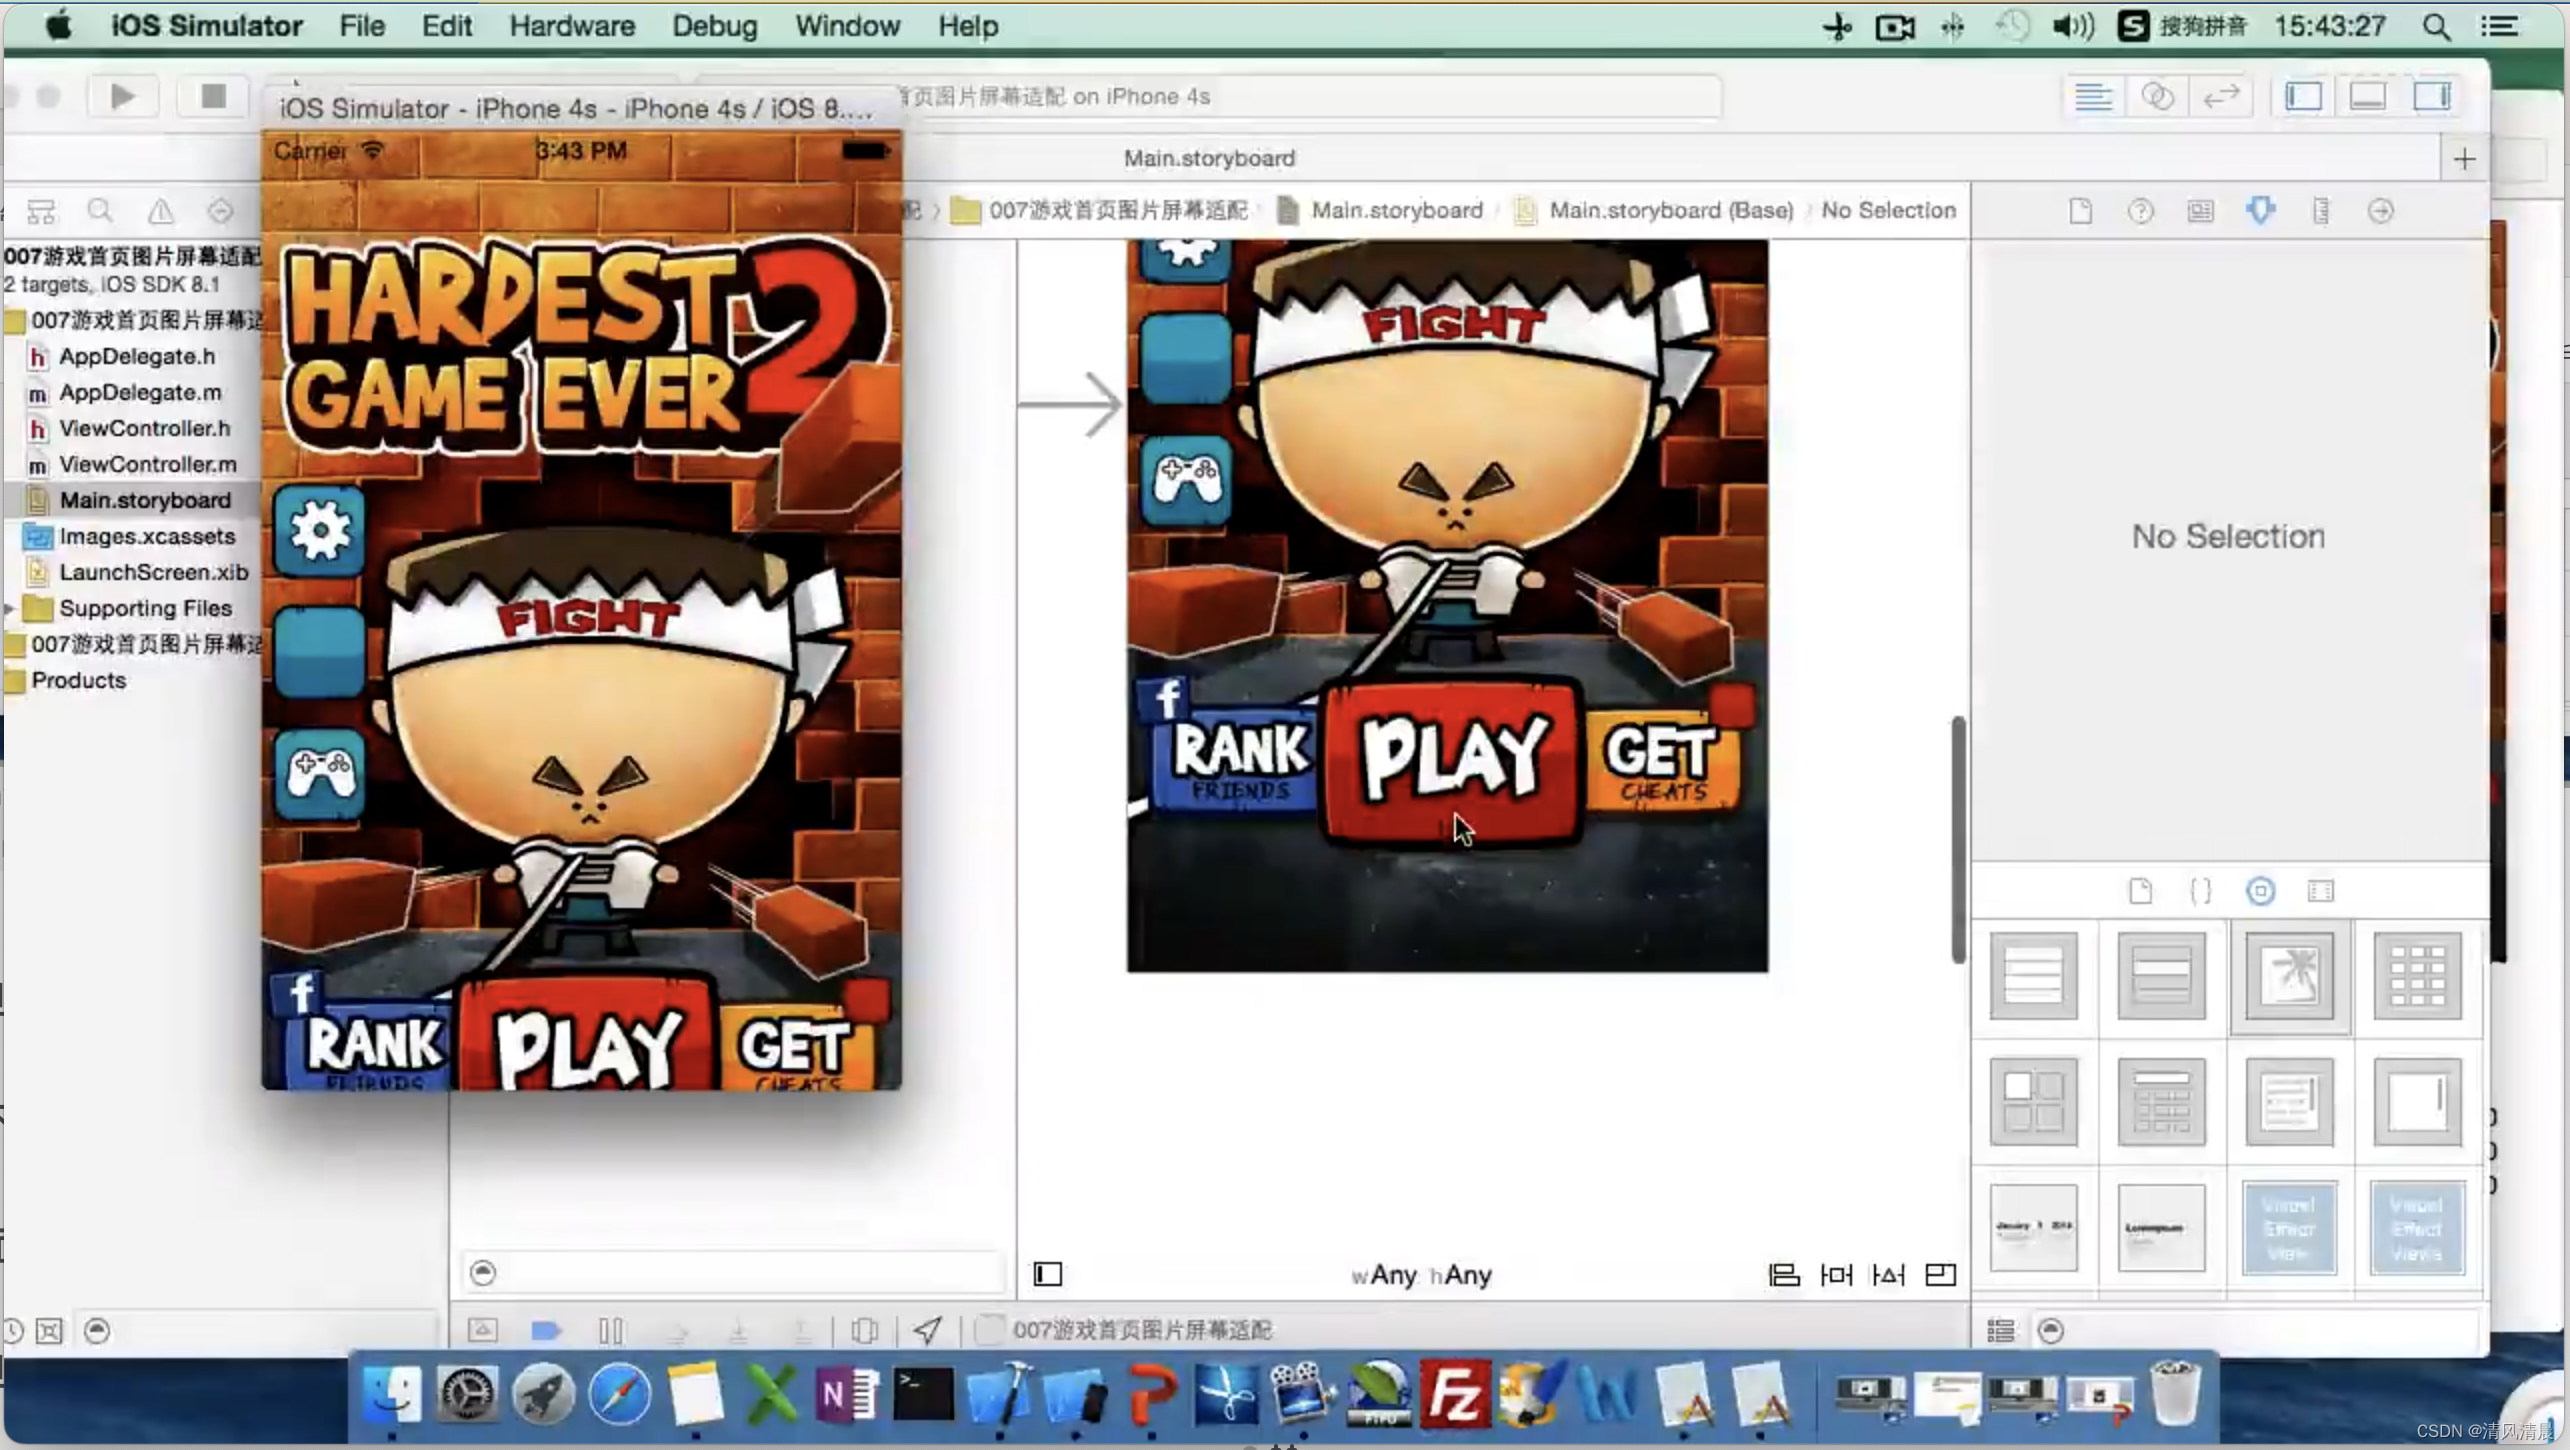This screenshot has width=2570, height=1450.
Task: Select AppDelegate.h in navigator
Action: click(x=137, y=356)
